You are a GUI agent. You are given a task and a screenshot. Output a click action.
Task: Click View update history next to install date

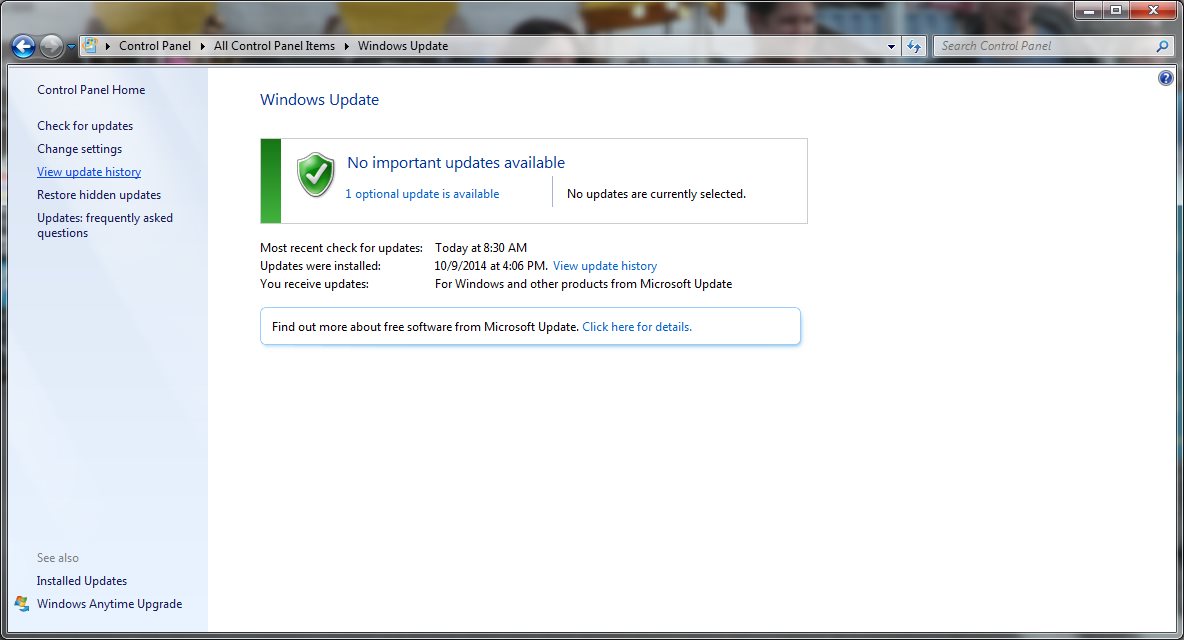coord(605,266)
